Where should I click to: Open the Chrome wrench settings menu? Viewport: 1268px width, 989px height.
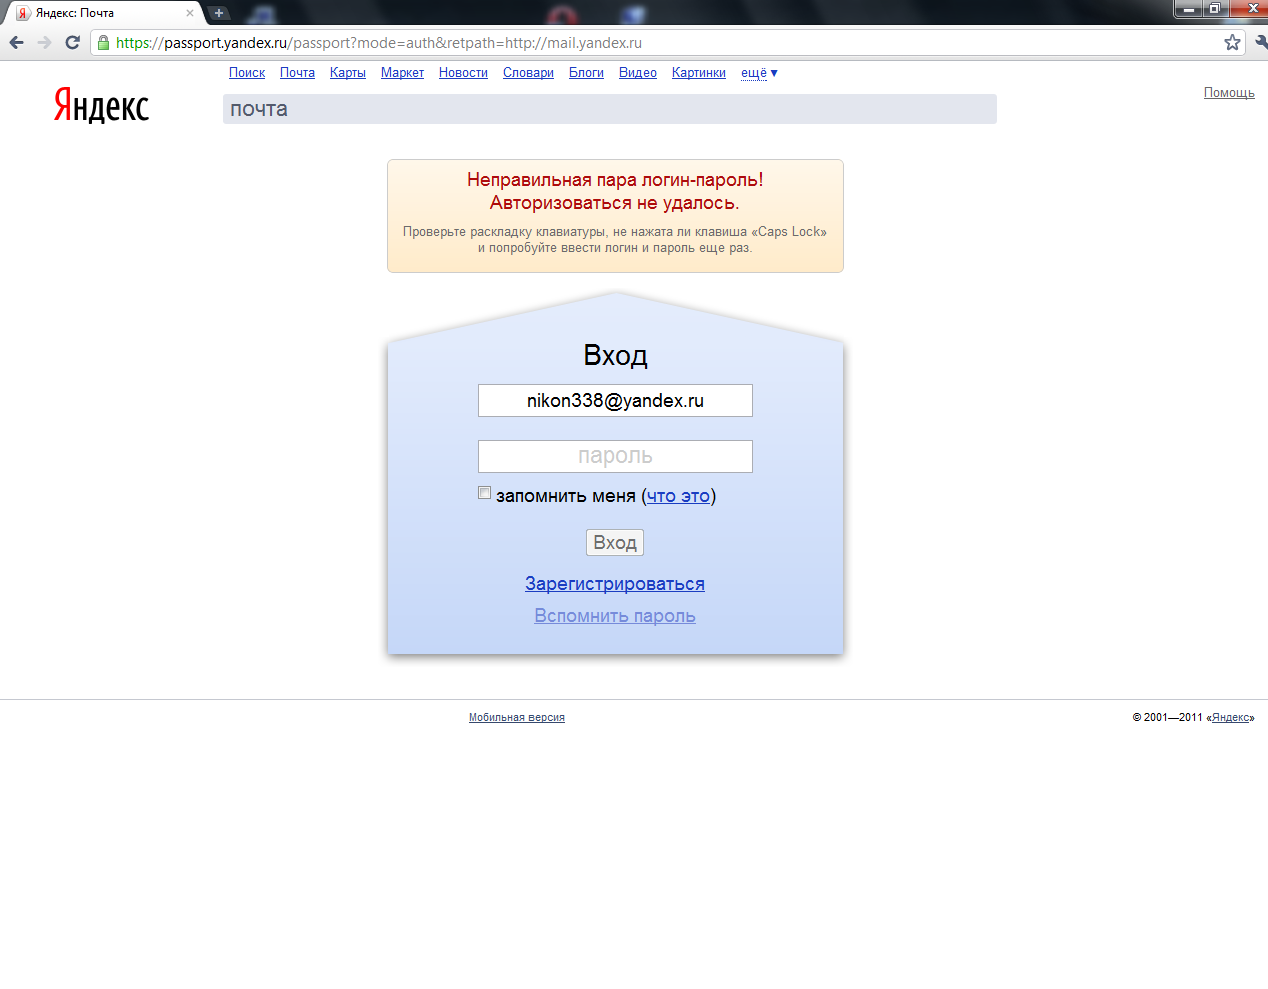(x=1261, y=42)
